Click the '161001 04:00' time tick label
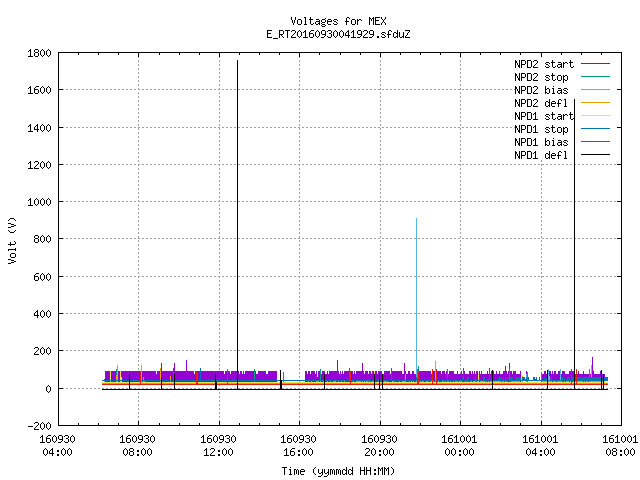 tap(540, 445)
